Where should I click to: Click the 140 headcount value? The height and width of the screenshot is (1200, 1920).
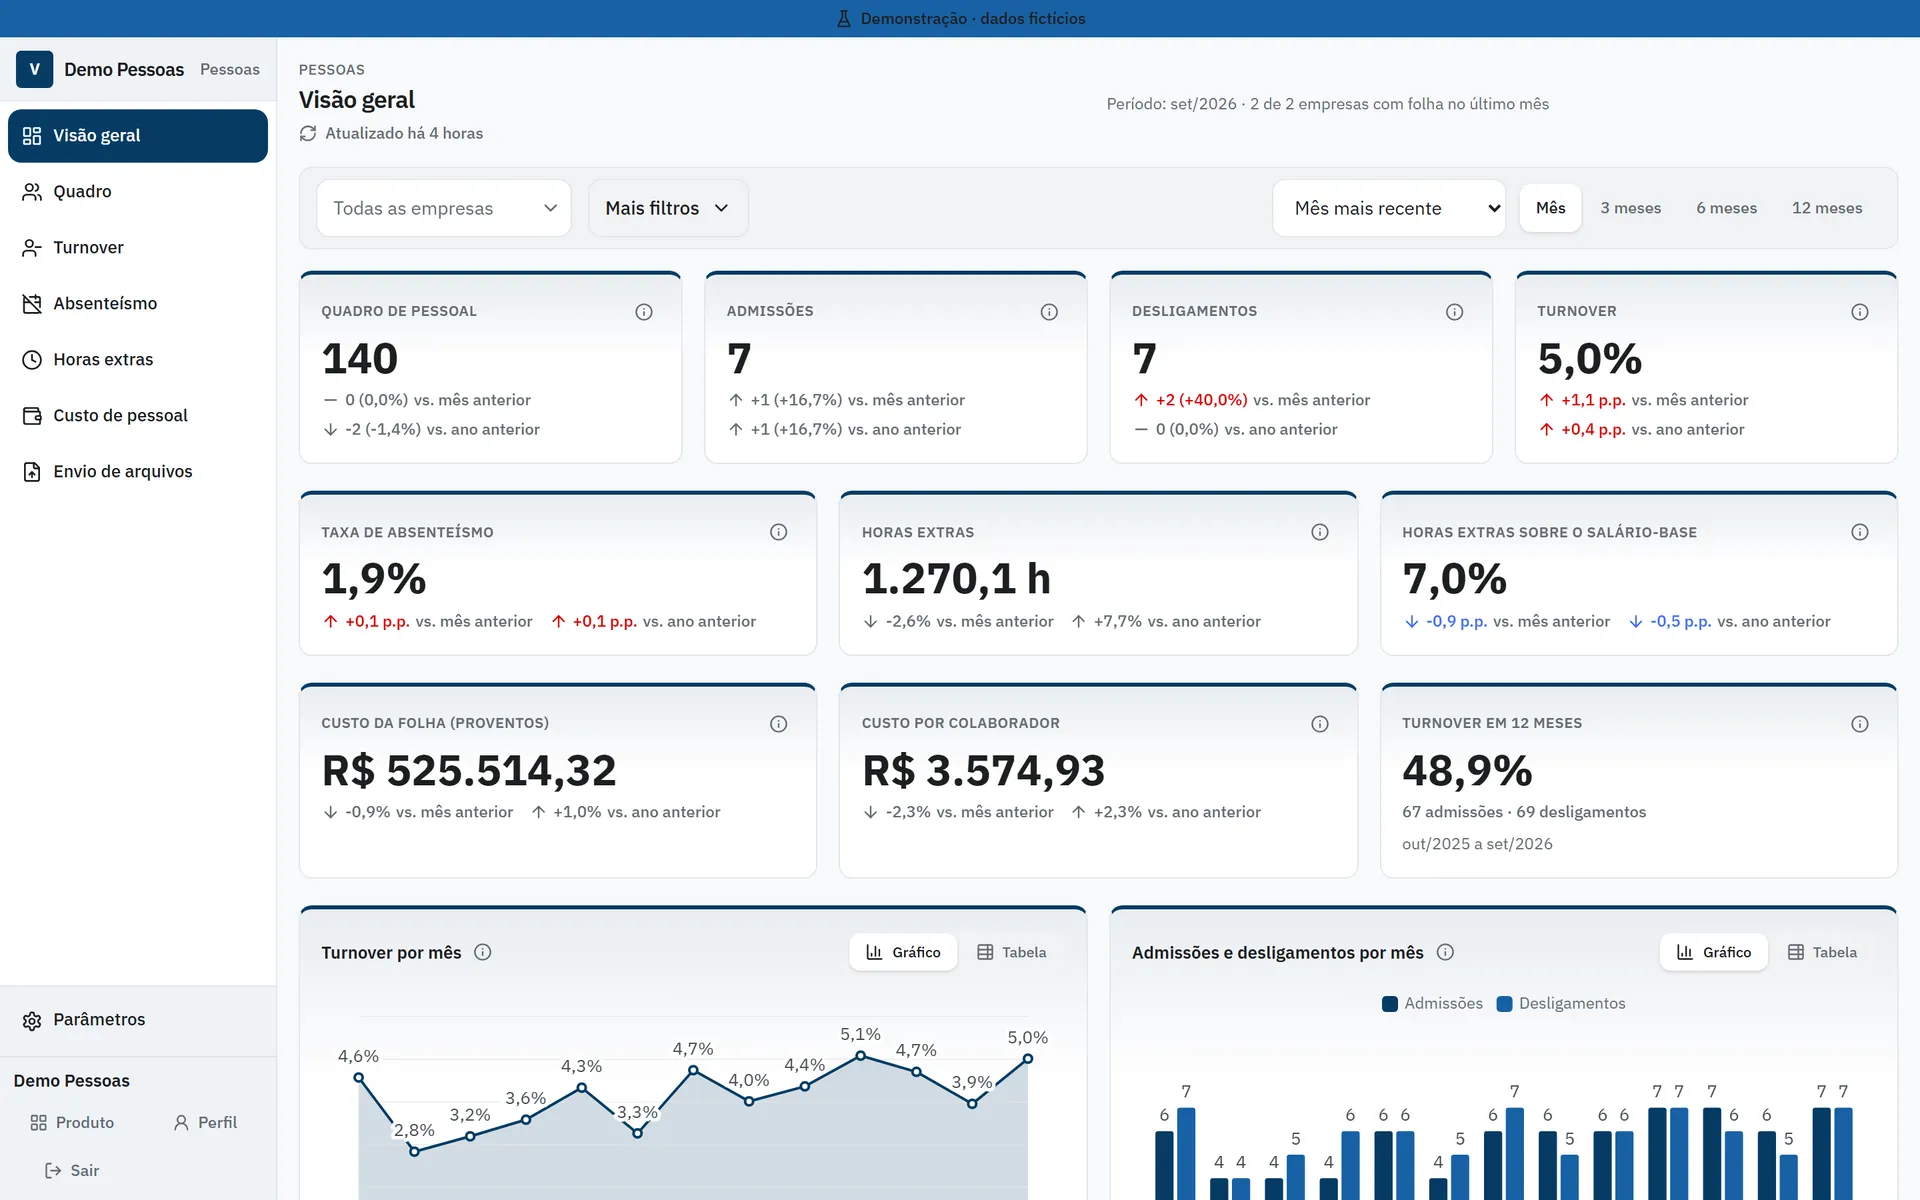(x=360, y=358)
